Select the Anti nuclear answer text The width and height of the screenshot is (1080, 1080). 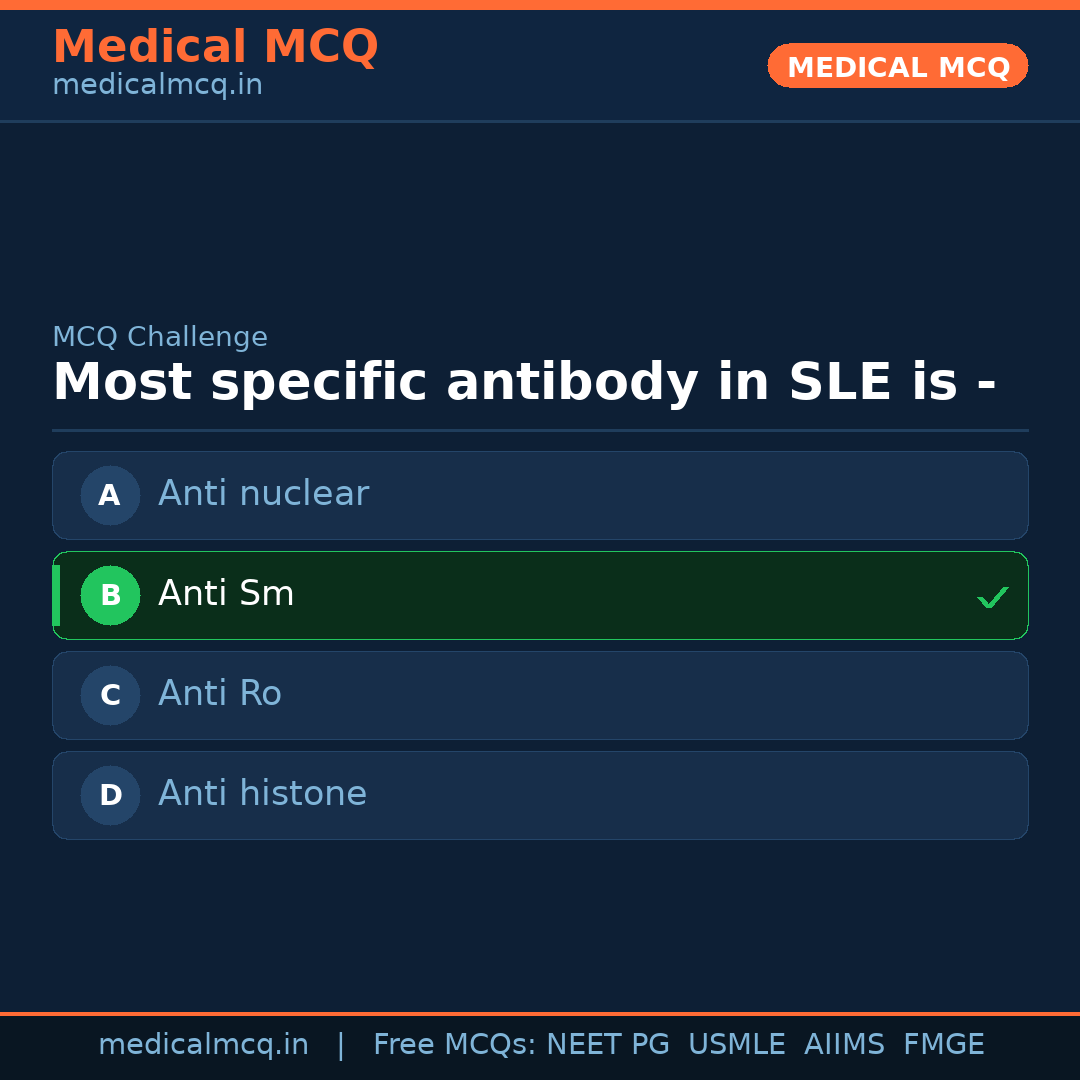tap(263, 494)
